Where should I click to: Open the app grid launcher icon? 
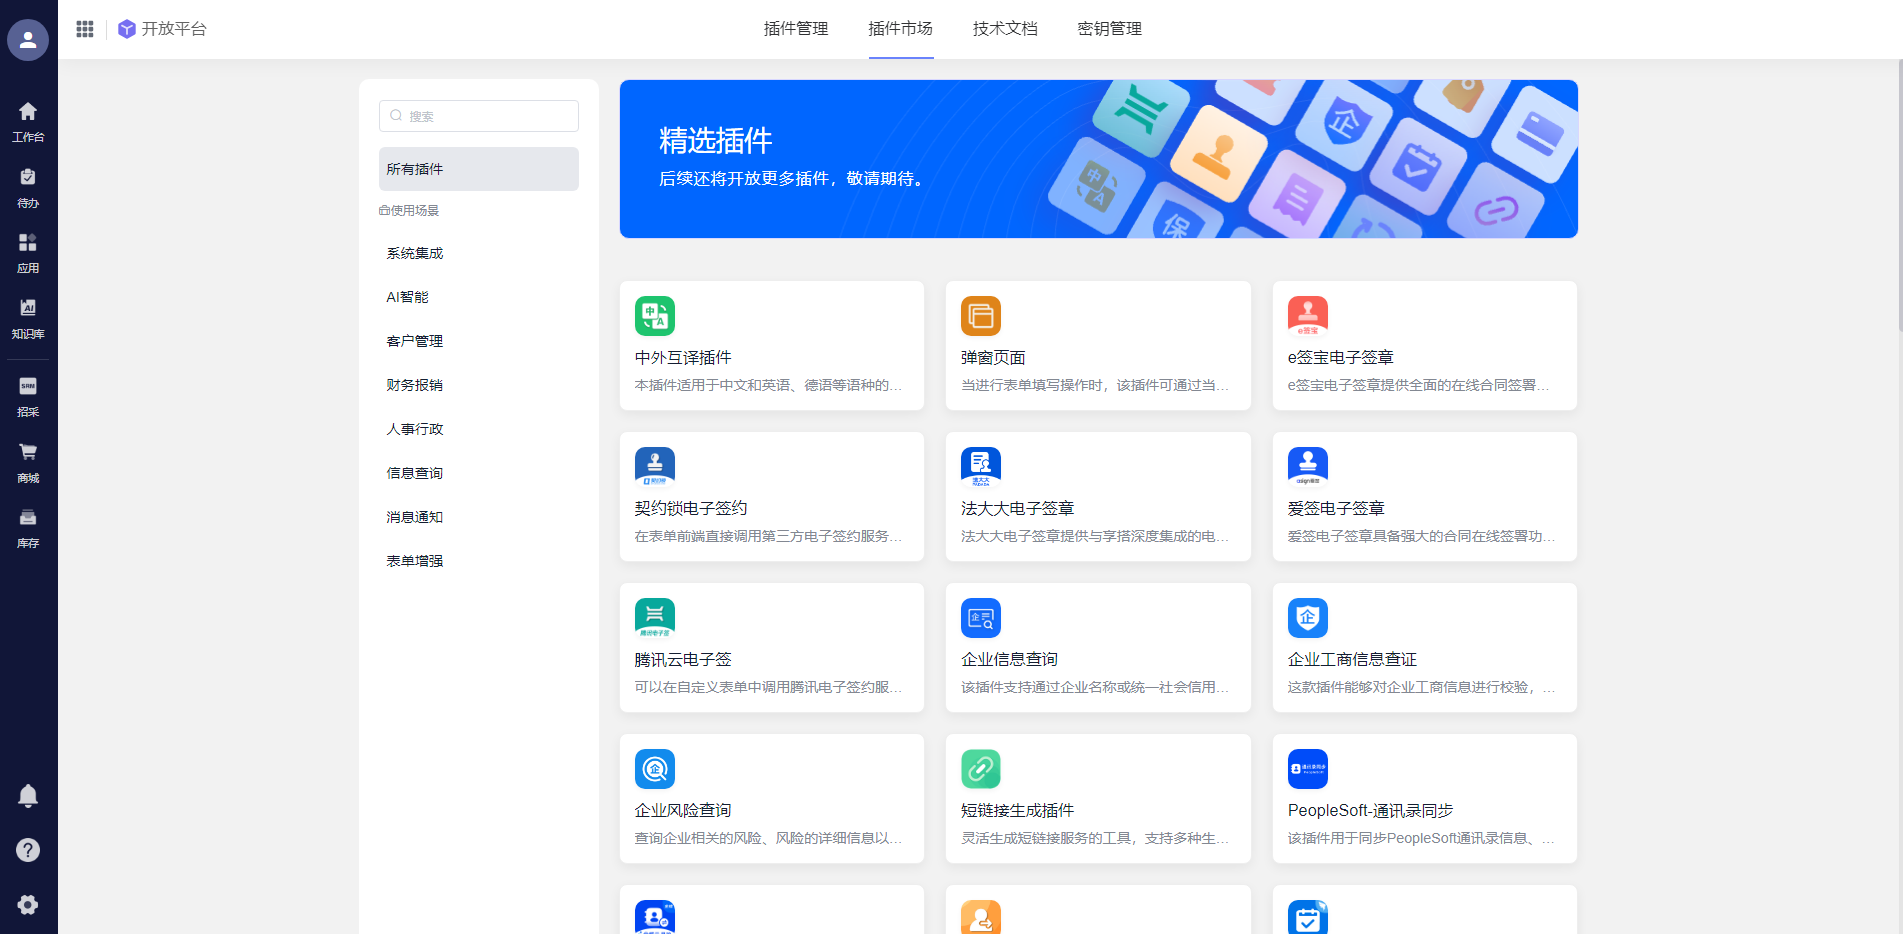tap(85, 29)
